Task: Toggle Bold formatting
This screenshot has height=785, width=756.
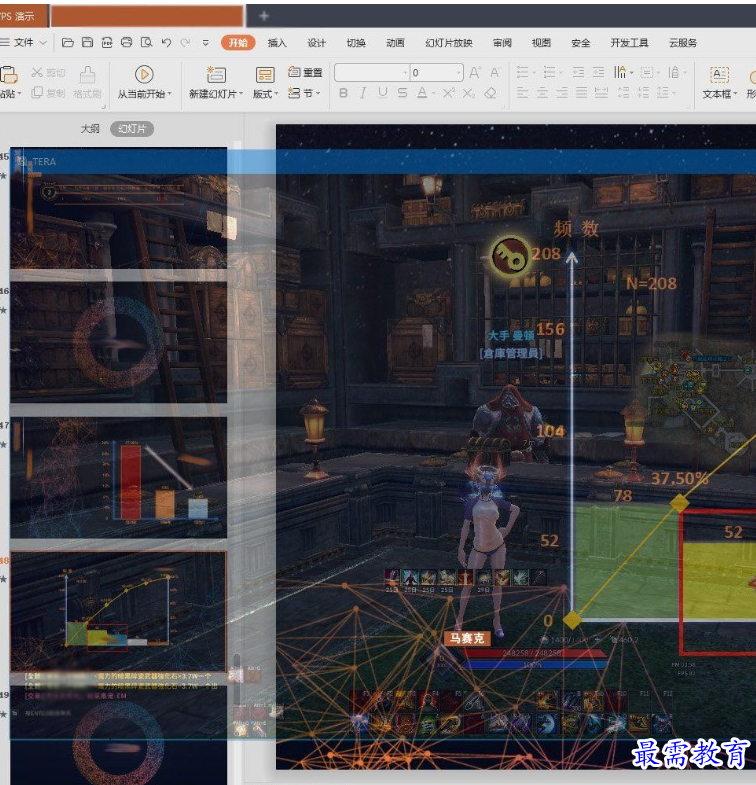Action: pos(343,93)
